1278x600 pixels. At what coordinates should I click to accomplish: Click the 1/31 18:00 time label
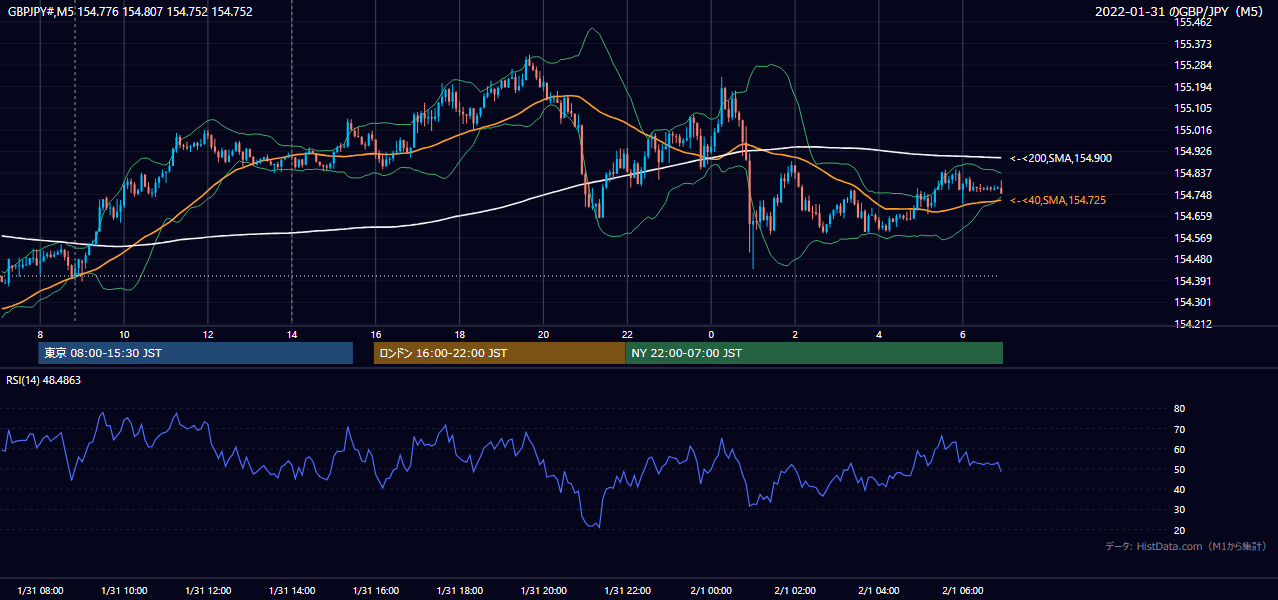(459, 591)
